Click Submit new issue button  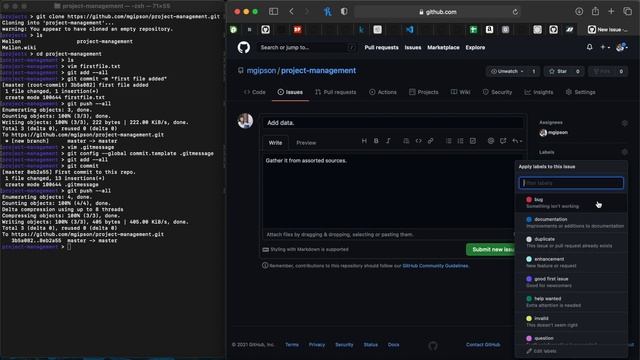(x=491, y=249)
